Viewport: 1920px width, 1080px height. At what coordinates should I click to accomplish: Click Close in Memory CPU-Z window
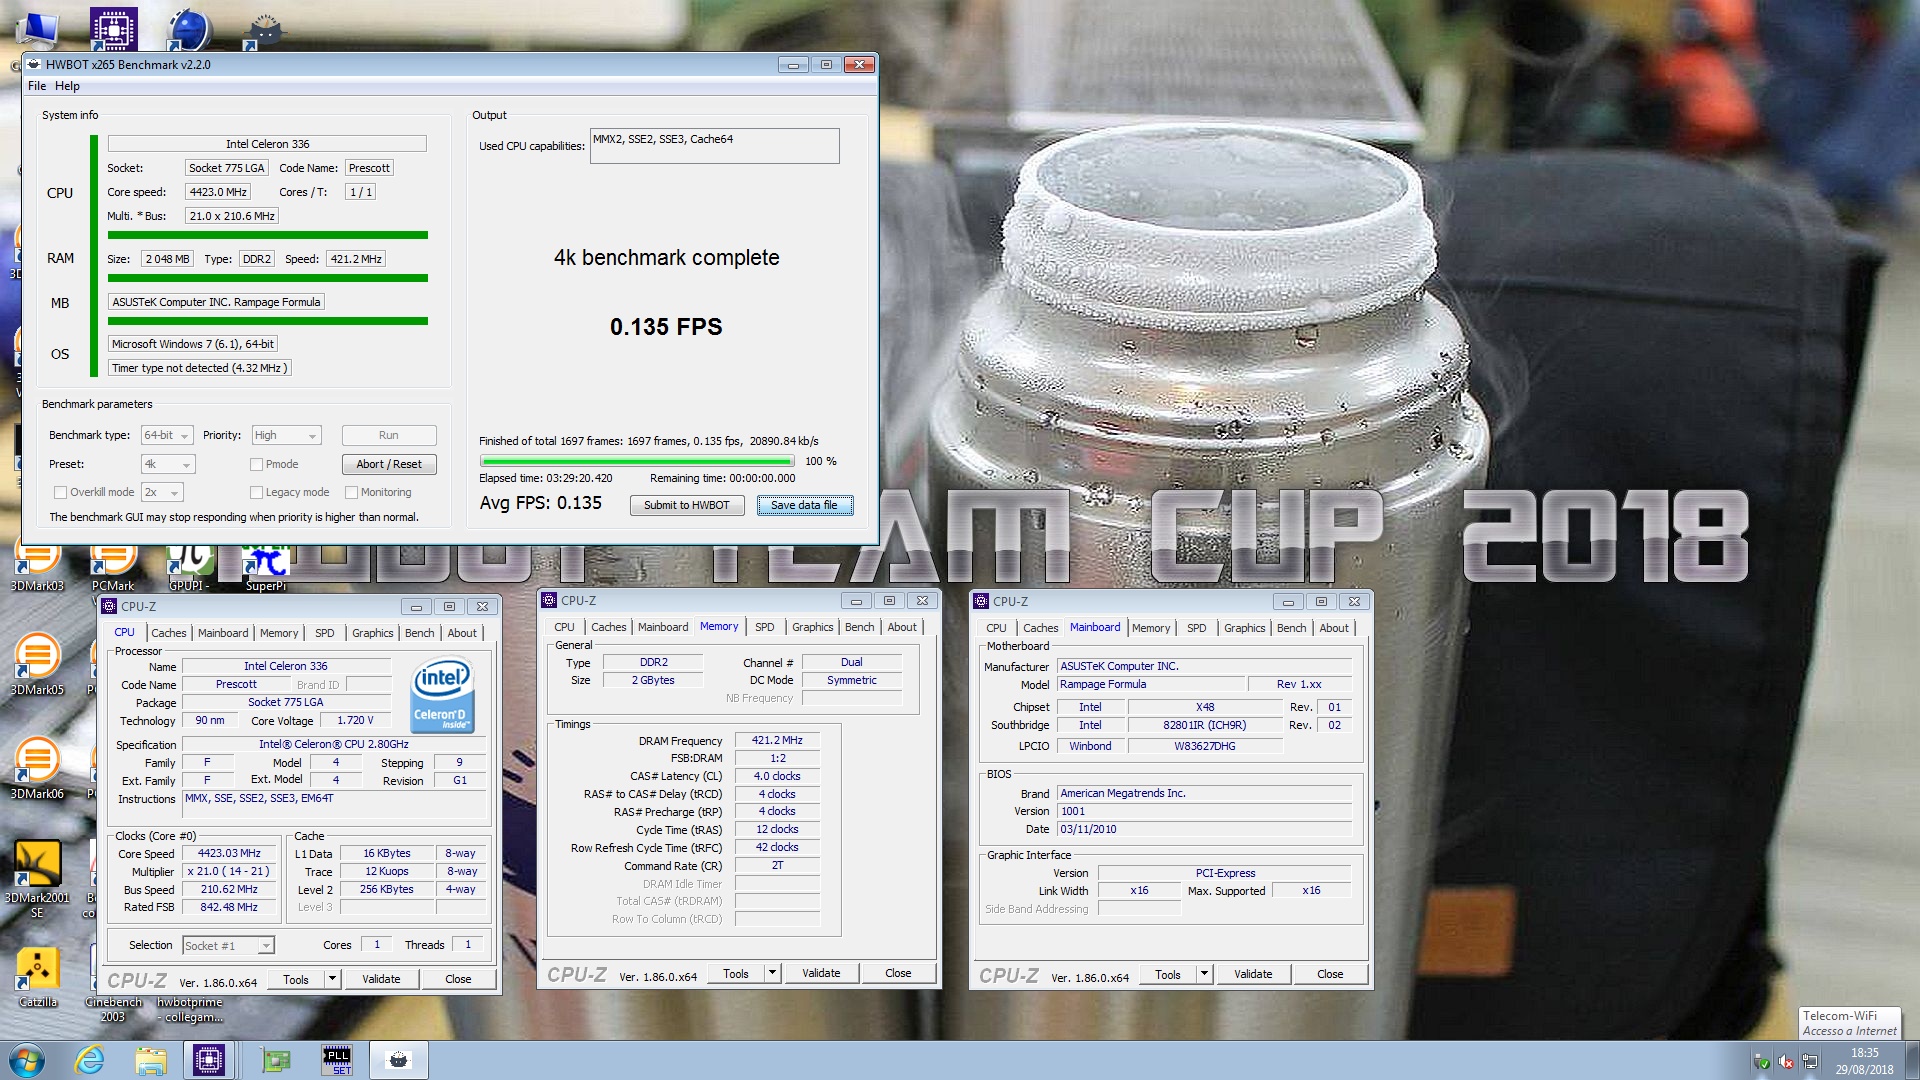(898, 973)
